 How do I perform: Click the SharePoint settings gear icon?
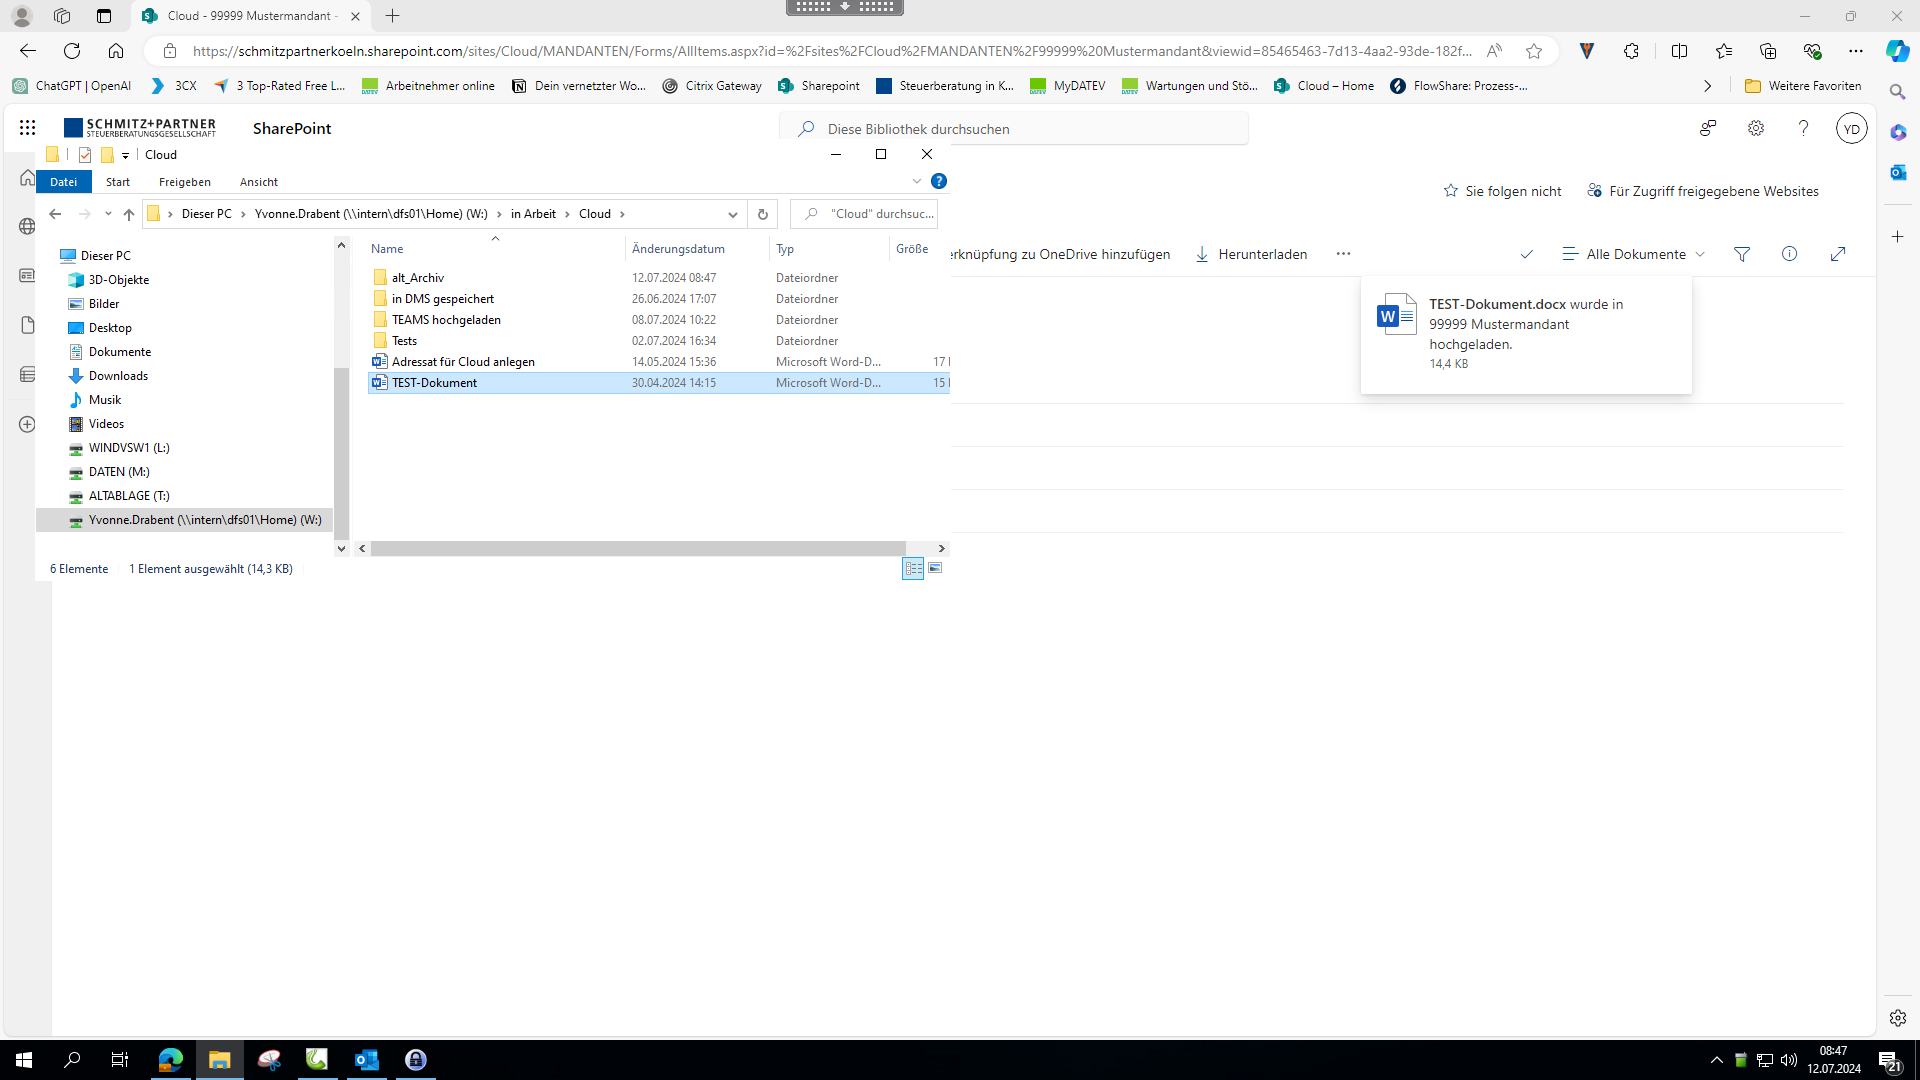(x=1755, y=128)
